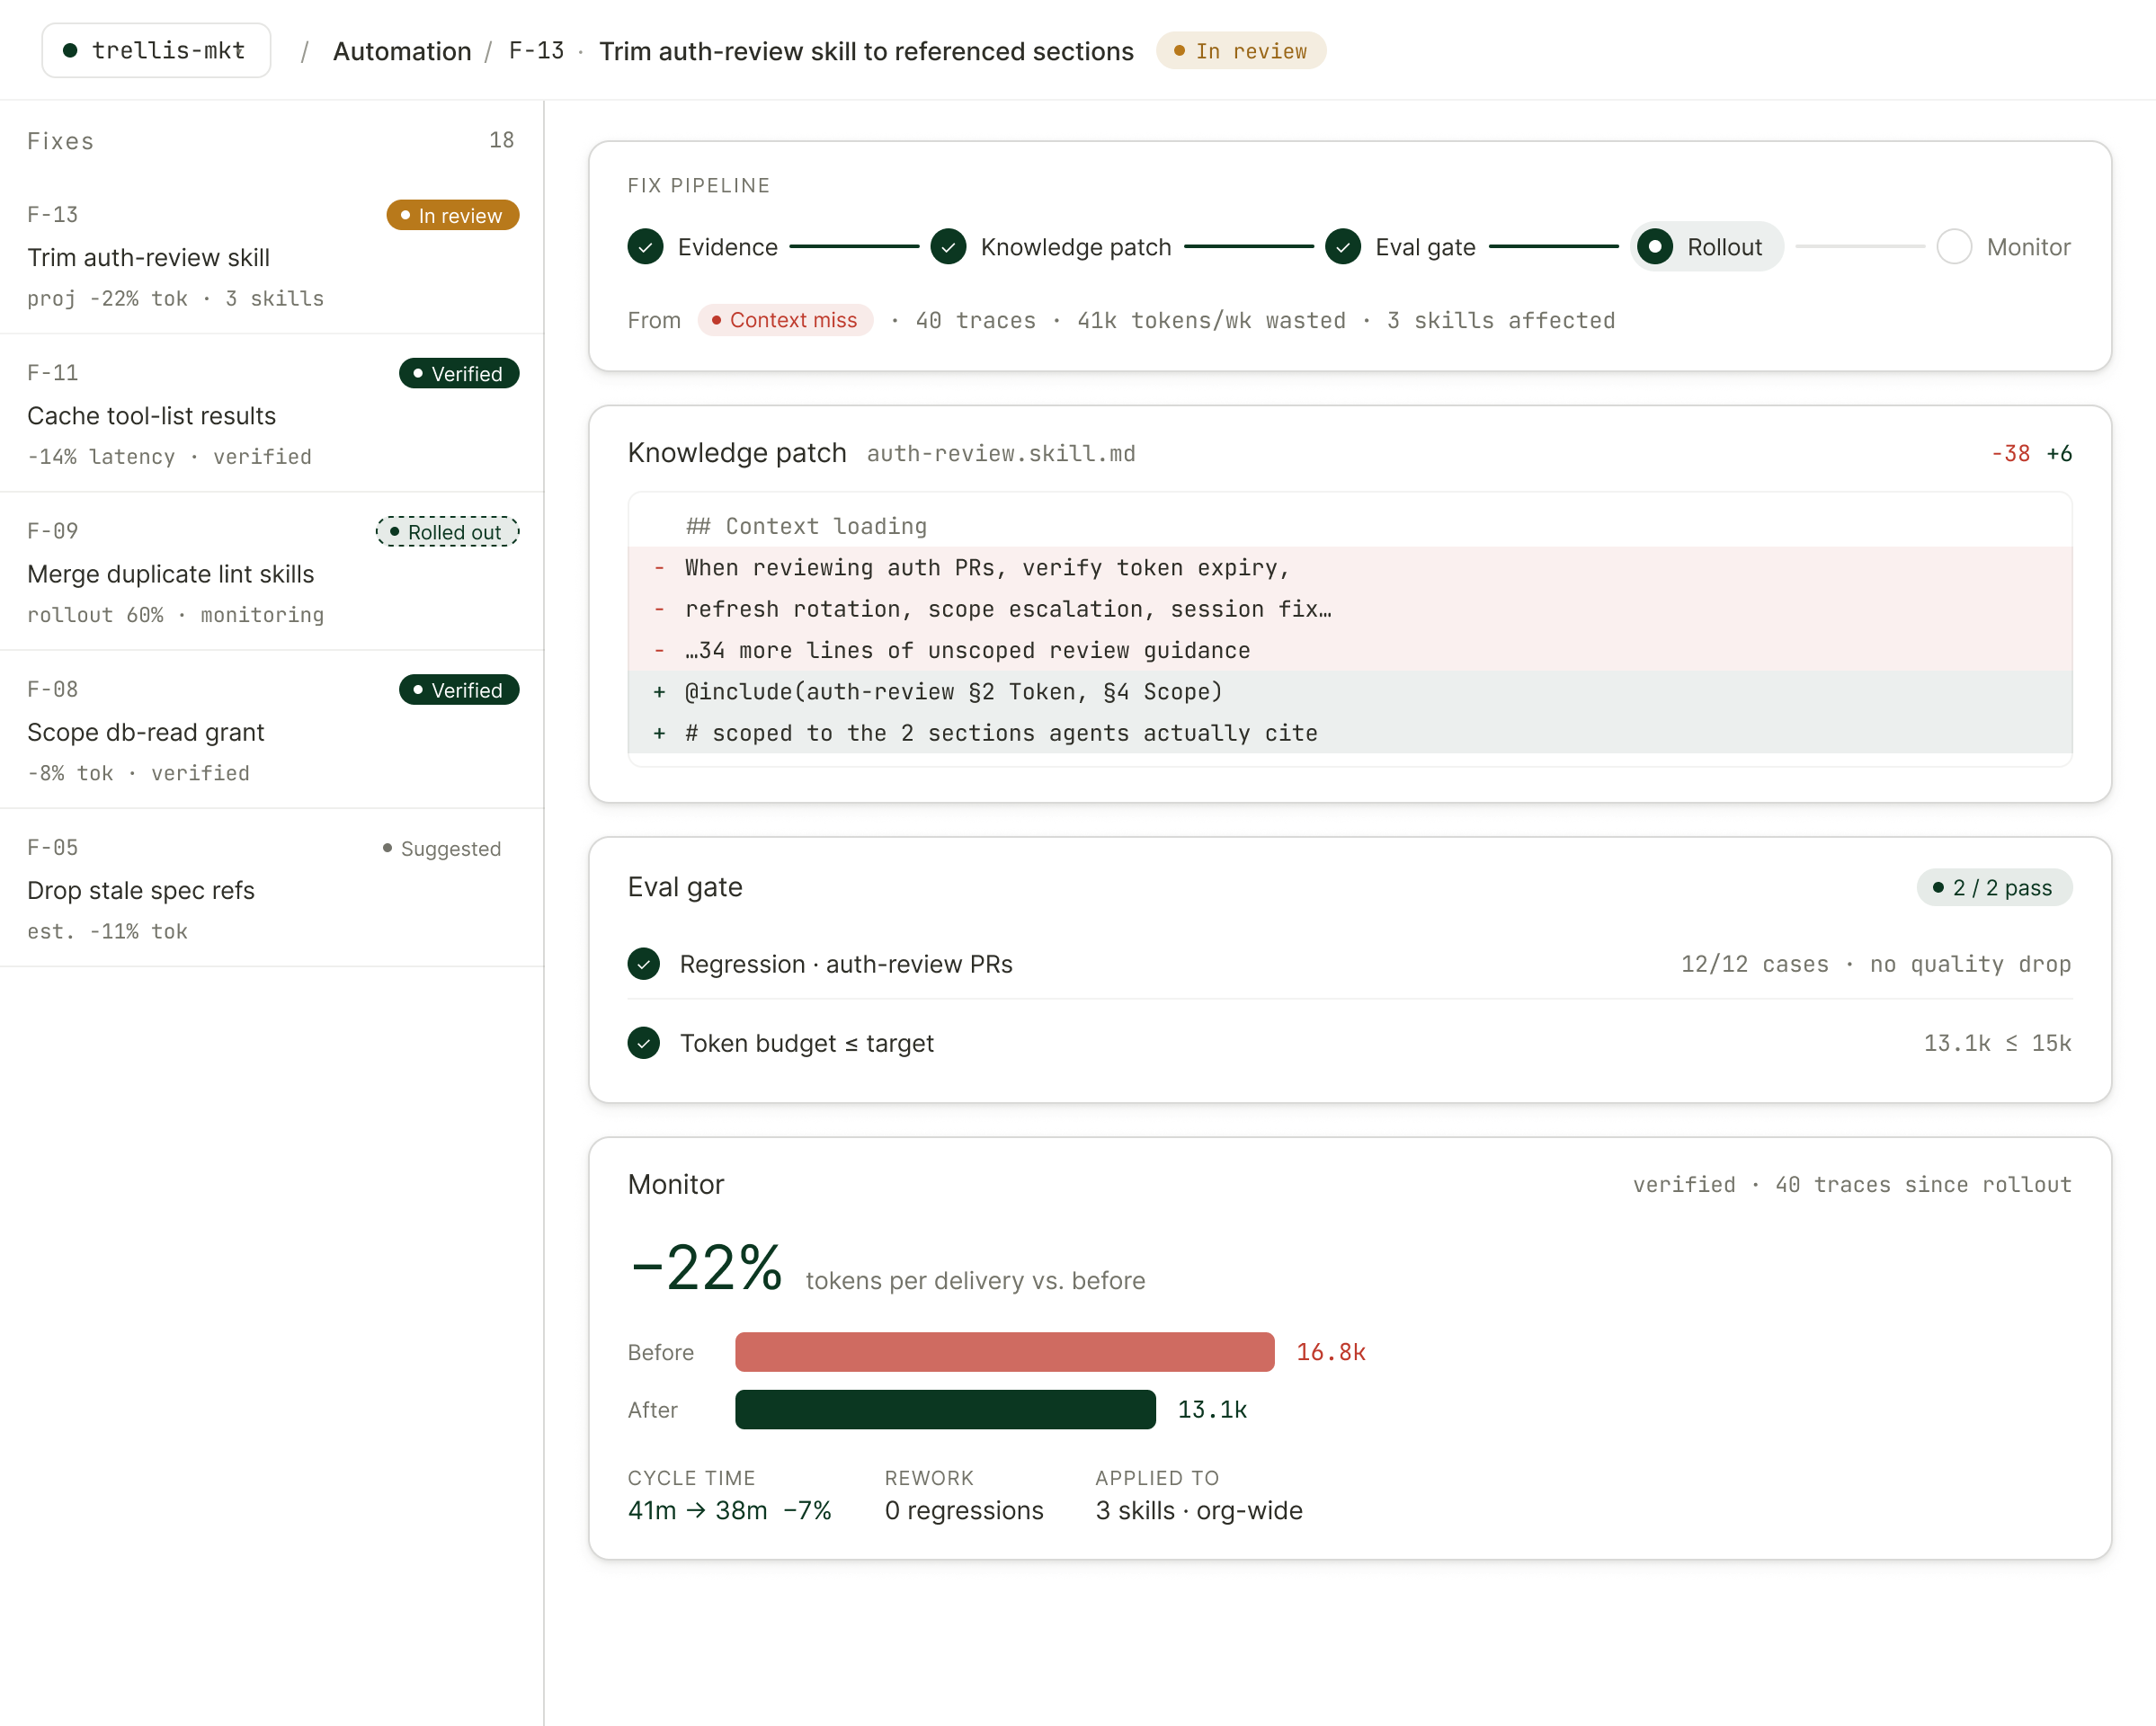Image resolution: width=2156 pixels, height=1726 pixels.
Task: Click removed line 'When reviewing auth PRs'
Action: [1350, 567]
